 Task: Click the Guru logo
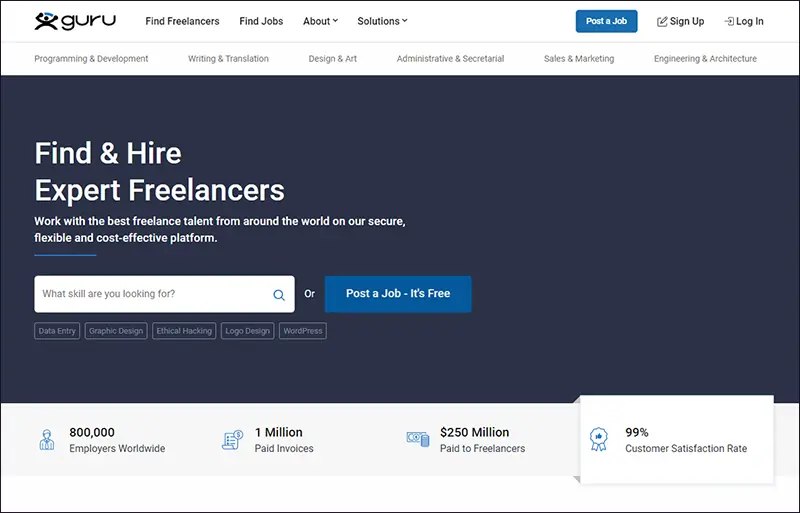[75, 21]
